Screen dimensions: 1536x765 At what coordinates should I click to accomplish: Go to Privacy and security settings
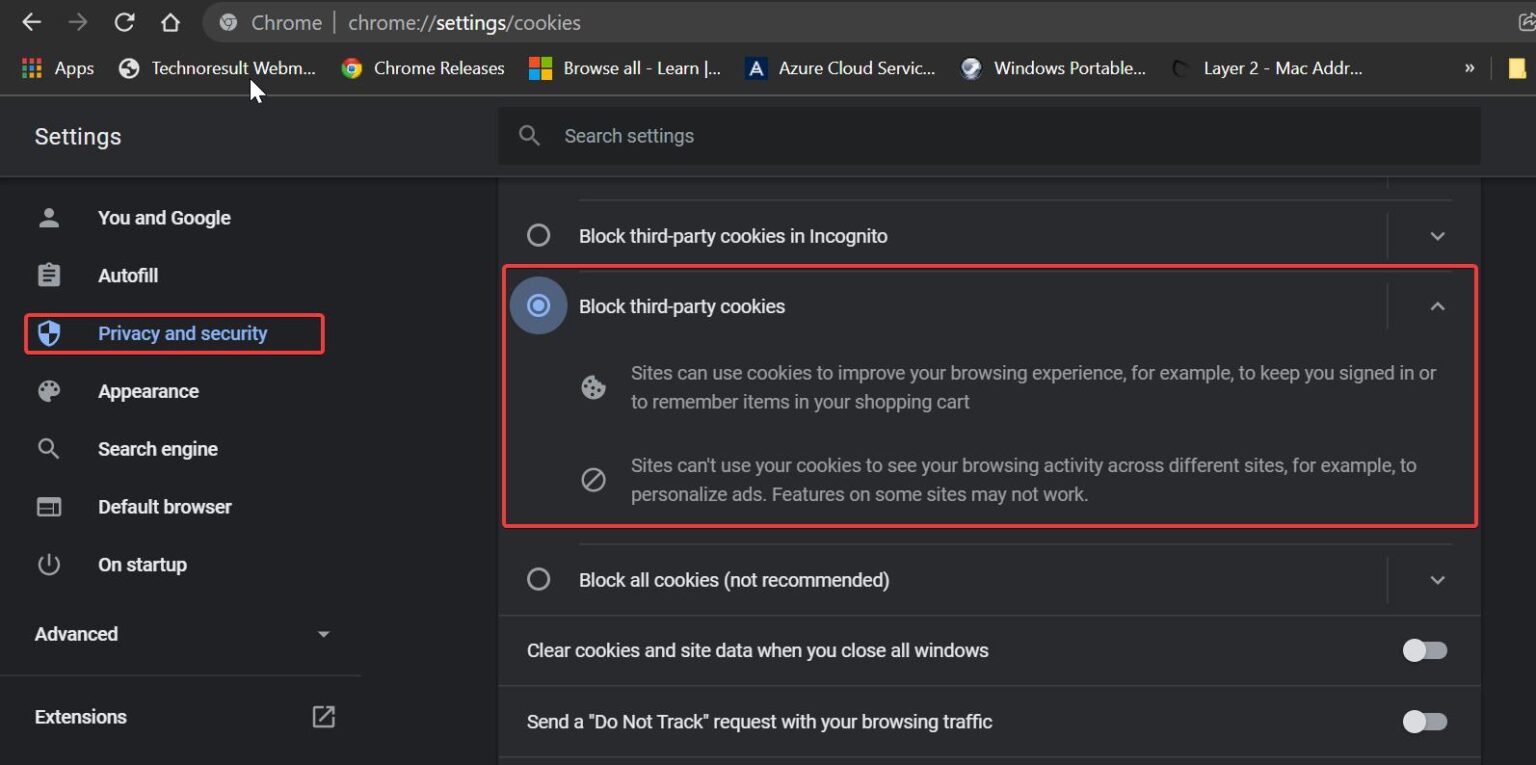[182, 333]
